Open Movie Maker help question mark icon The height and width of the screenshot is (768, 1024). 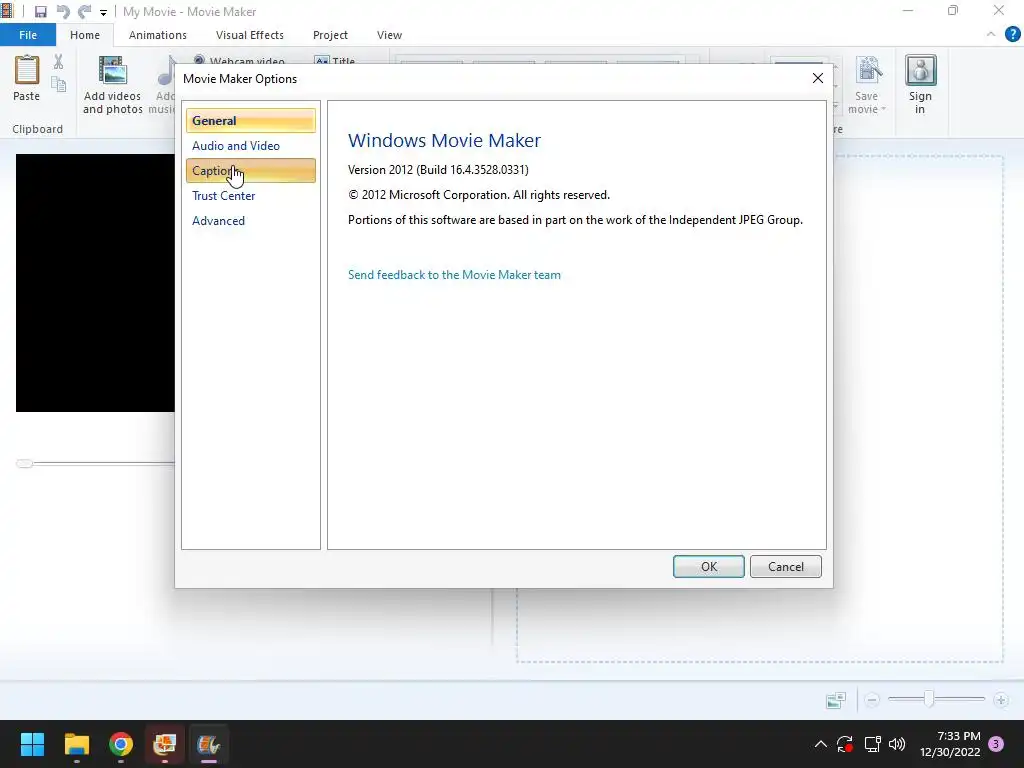[1012, 35]
